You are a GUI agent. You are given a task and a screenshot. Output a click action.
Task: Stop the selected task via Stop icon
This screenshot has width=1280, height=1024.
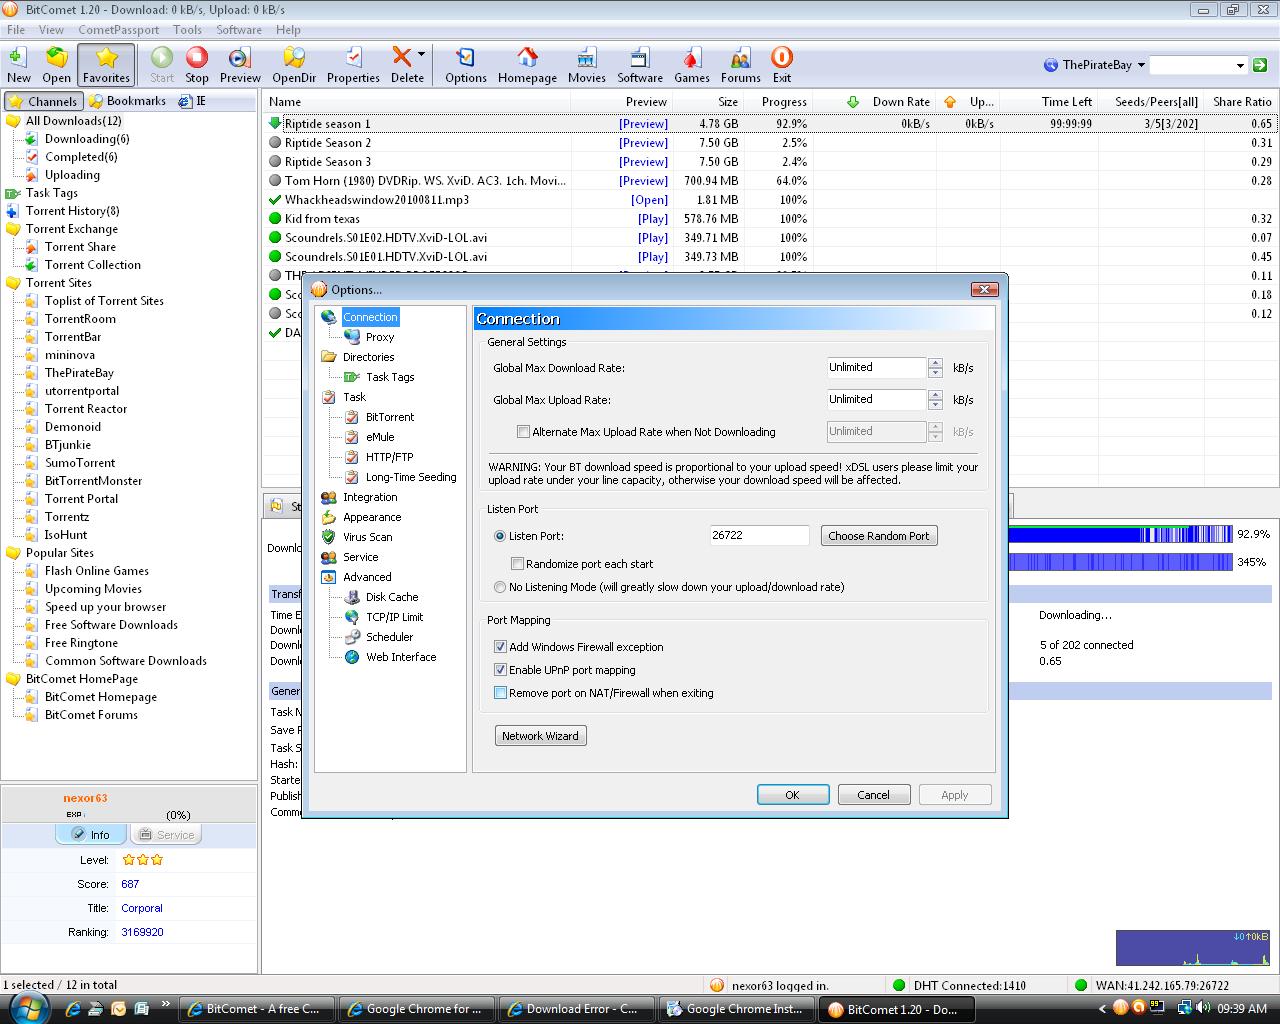click(197, 65)
